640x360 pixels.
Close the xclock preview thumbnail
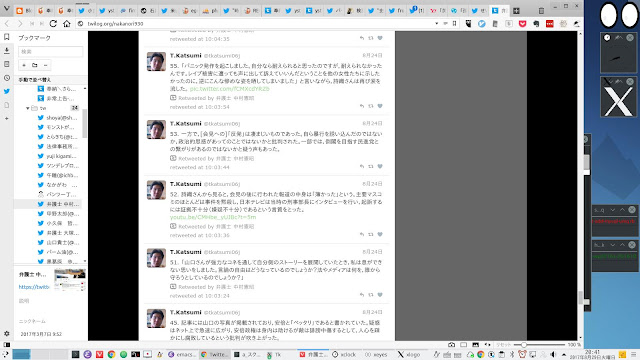pyautogui.click(x=630, y=38)
